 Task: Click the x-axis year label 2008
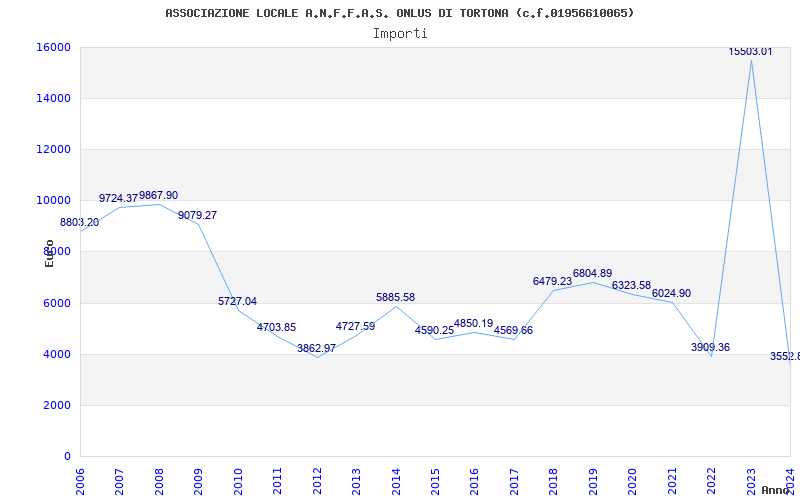coord(159,481)
